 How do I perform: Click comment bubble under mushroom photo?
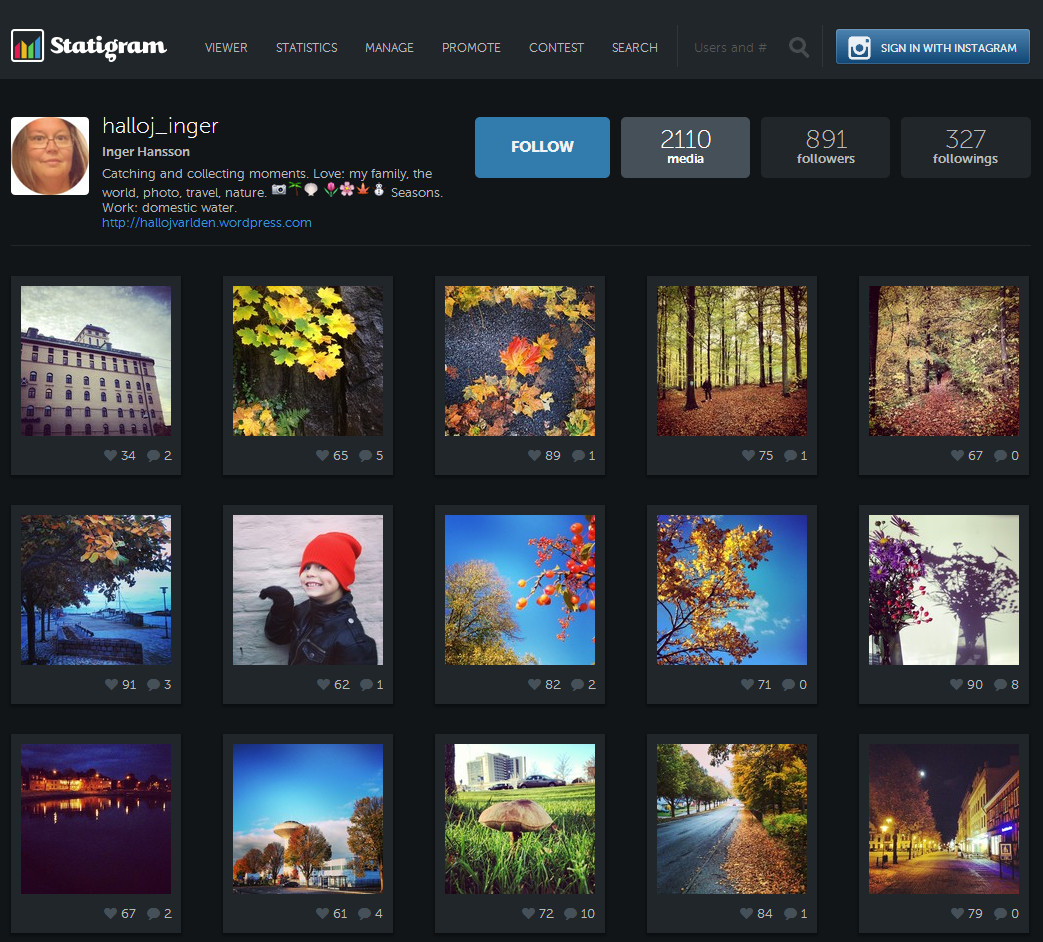click(570, 914)
